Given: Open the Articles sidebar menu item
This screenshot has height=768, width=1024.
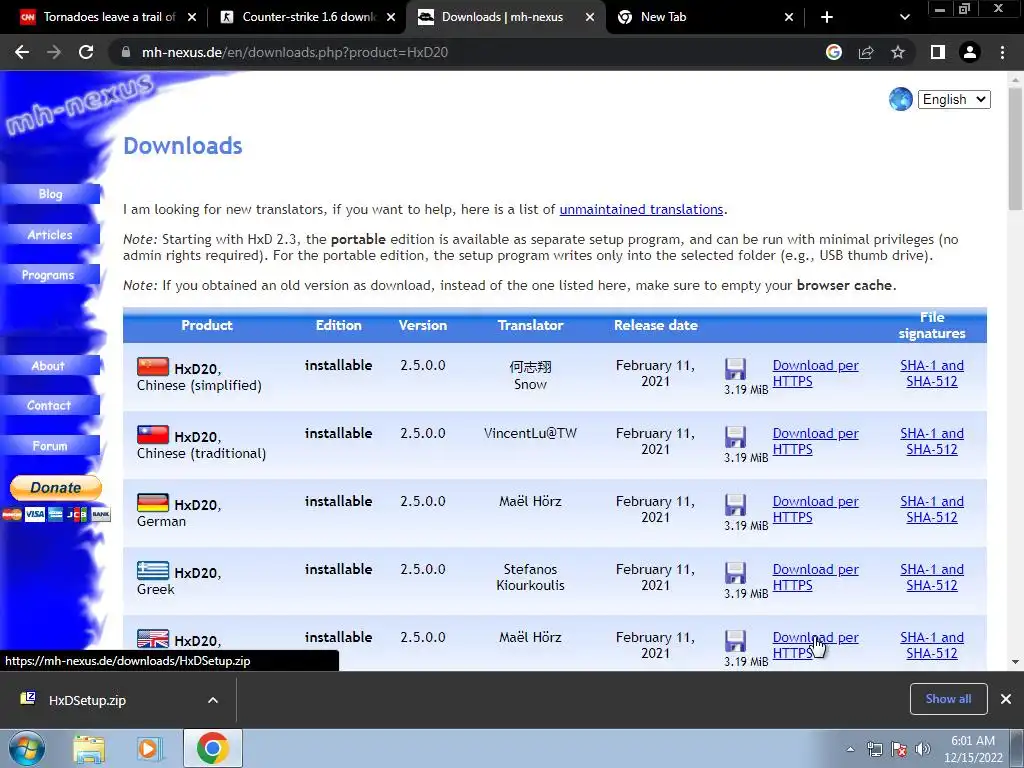Looking at the screenshot, I should (x=50, y=234).
